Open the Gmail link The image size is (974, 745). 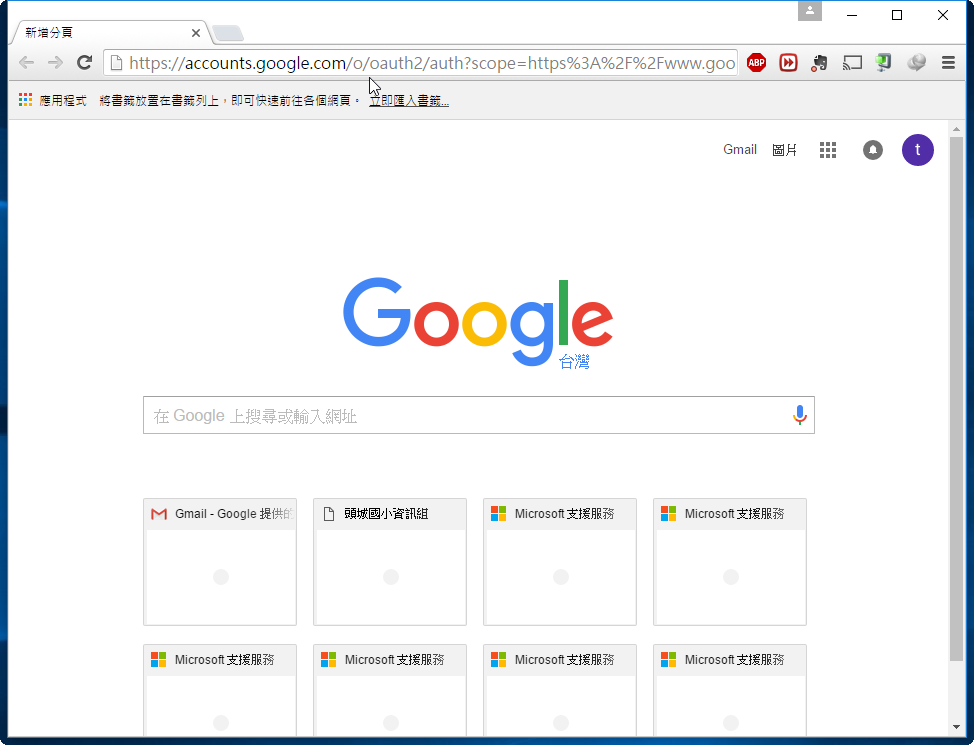pyautogui.click(x=739, y=150)
